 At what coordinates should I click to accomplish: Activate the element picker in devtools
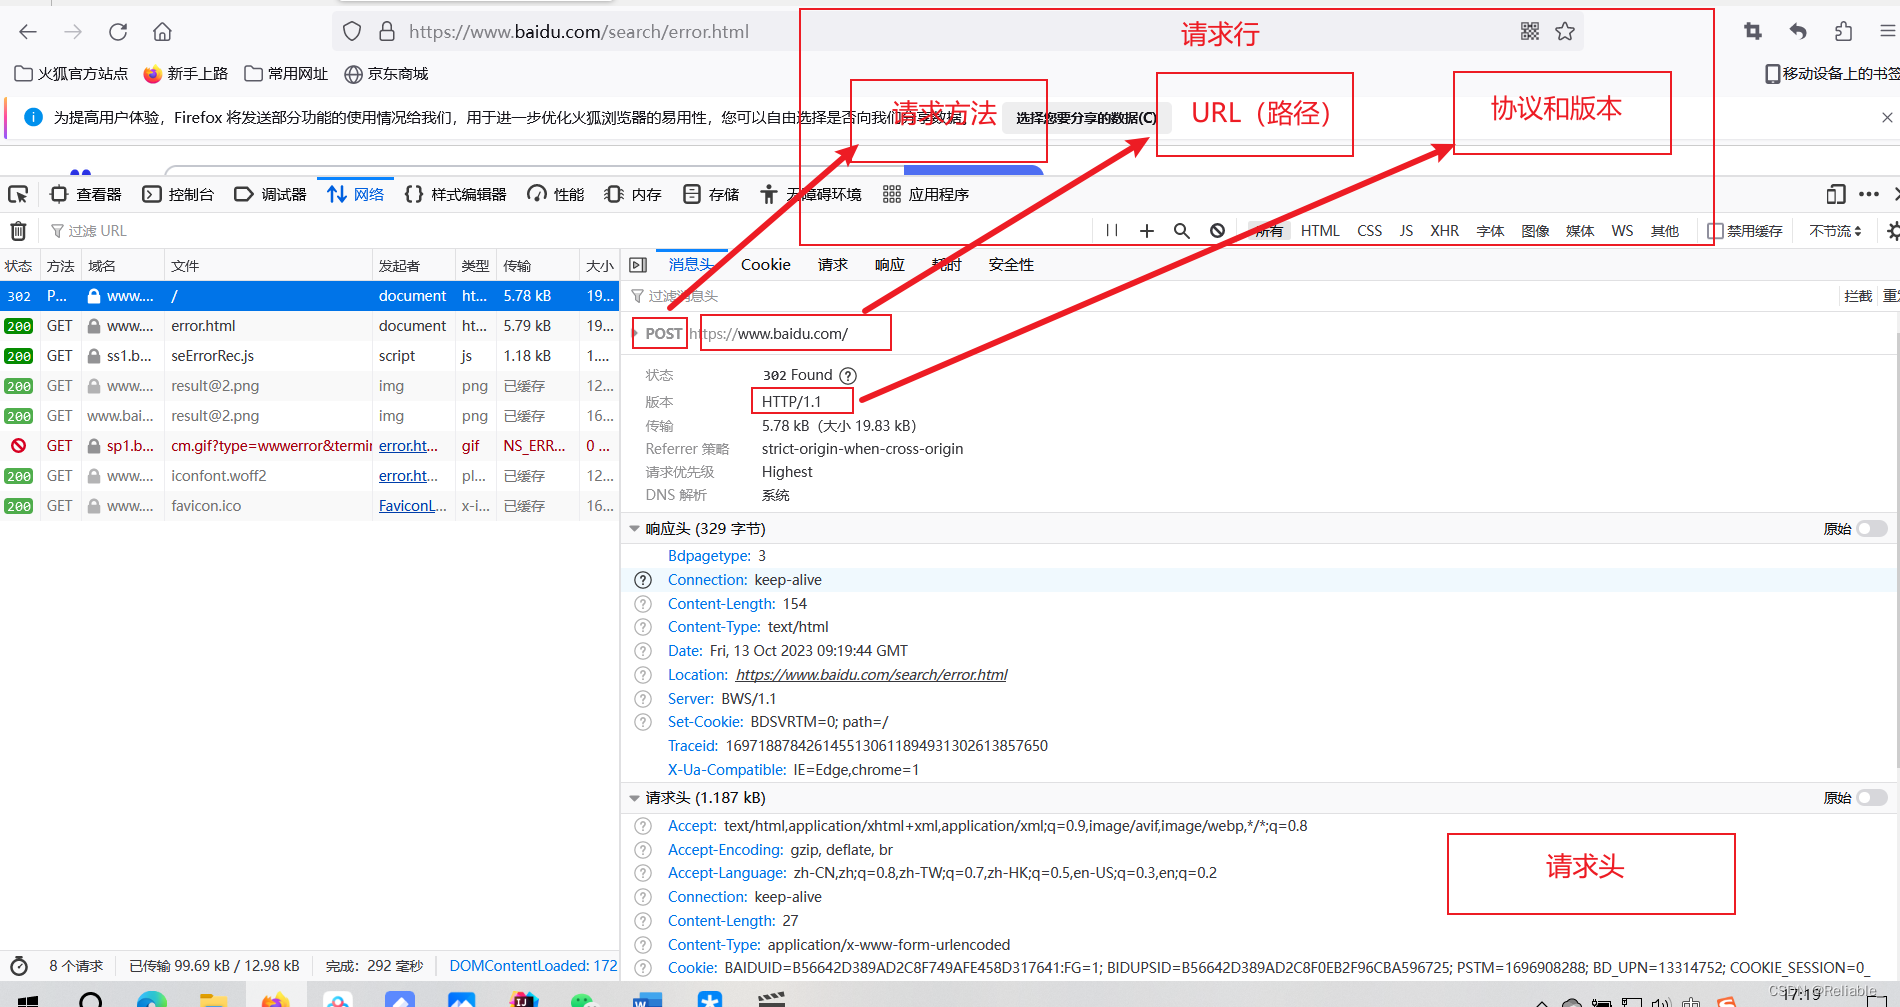pos(18,194)
